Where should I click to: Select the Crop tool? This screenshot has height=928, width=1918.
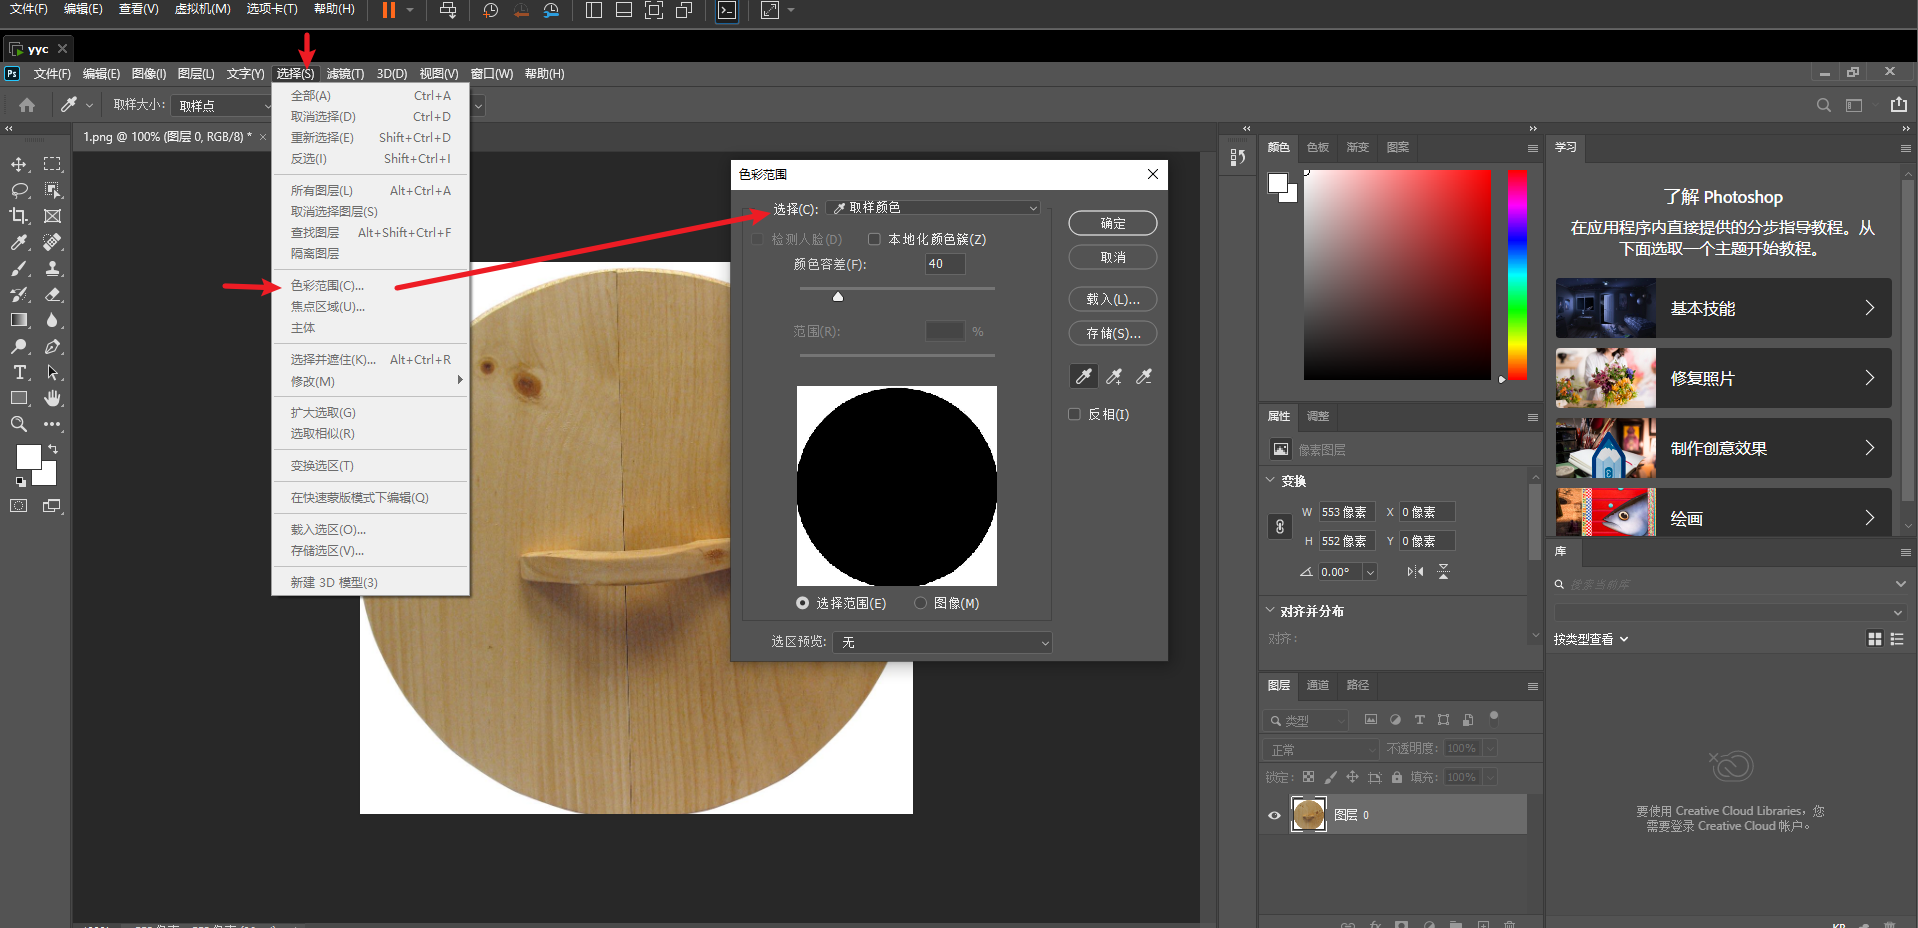(19, 216)
